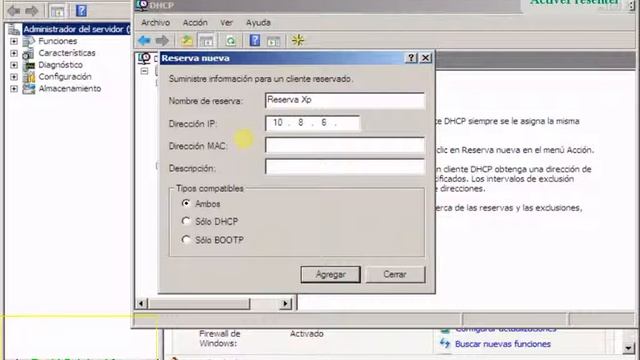This screenshot has width=640, height=360.
Task: Select the Sólo BOOTP radio button
Action: coord(186,239)
